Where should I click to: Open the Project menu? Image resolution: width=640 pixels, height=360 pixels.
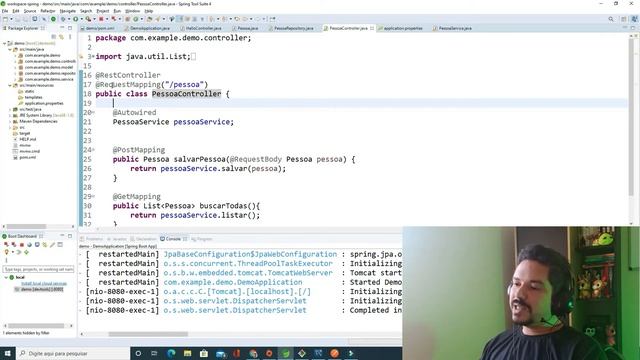pyautogui.click(x=102, y=11)
